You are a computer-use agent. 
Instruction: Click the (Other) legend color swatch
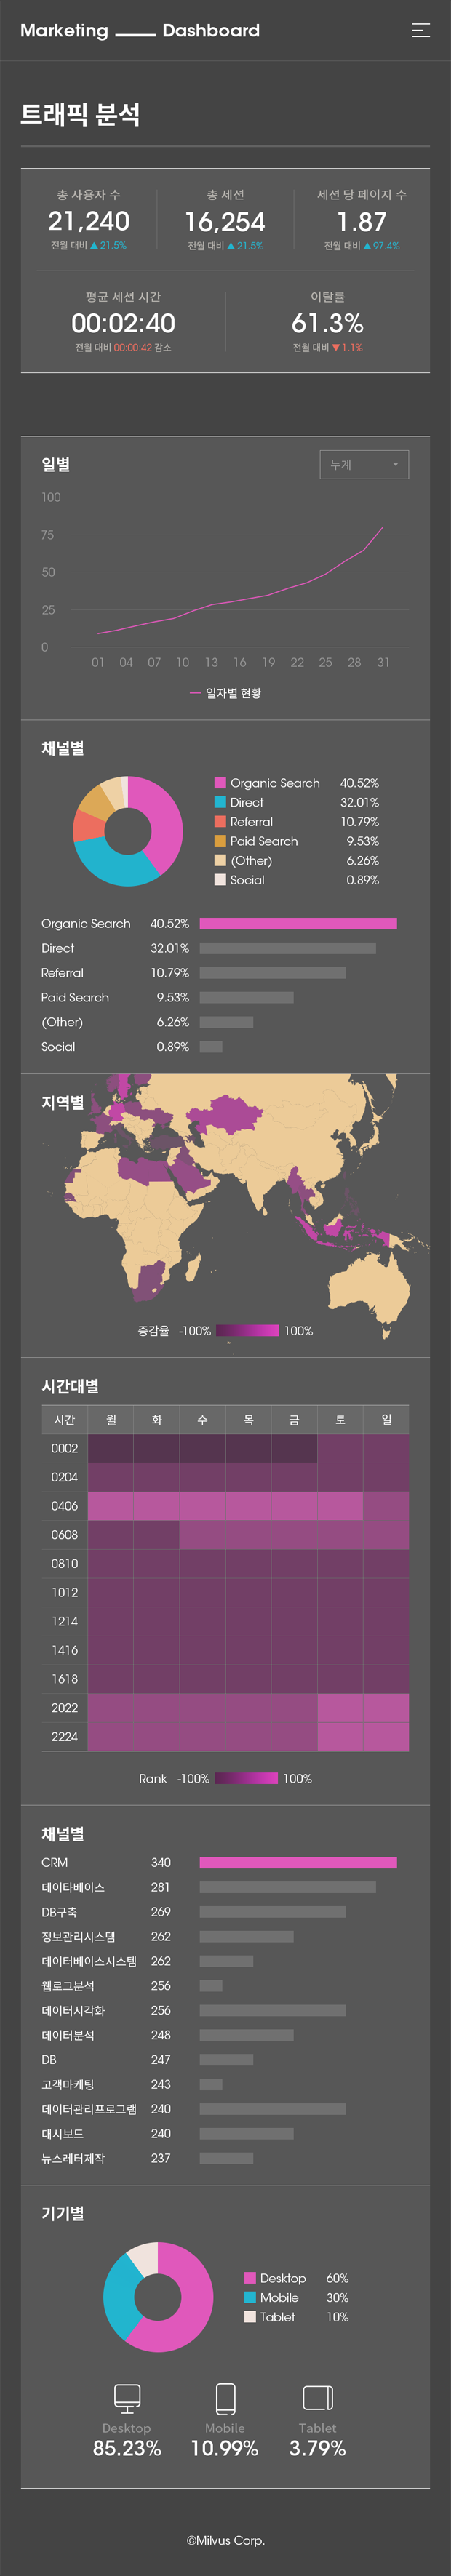220,860
